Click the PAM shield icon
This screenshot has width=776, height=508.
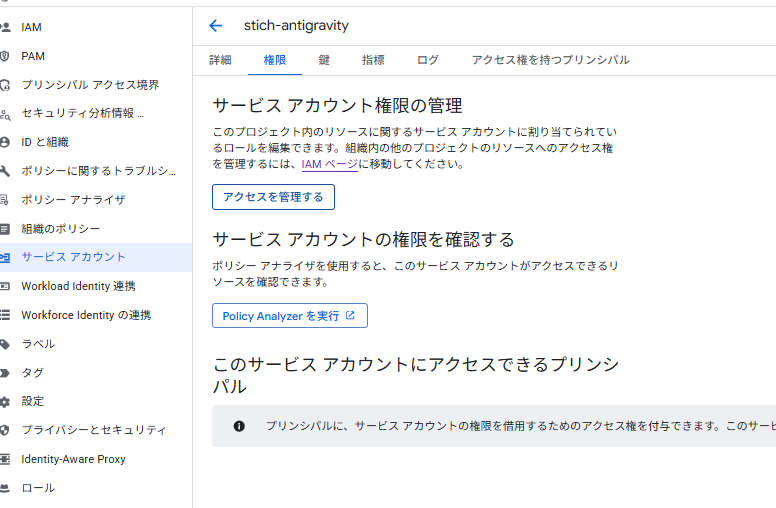point(5,56)
